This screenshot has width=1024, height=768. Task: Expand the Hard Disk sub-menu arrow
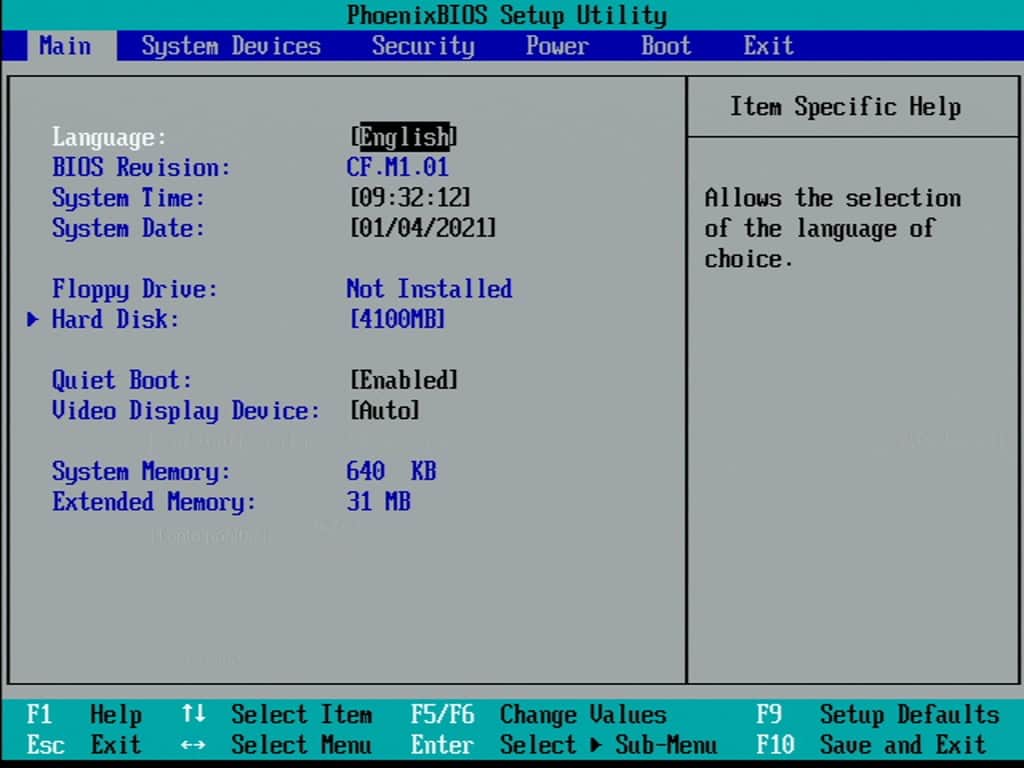tap(33, 319)
